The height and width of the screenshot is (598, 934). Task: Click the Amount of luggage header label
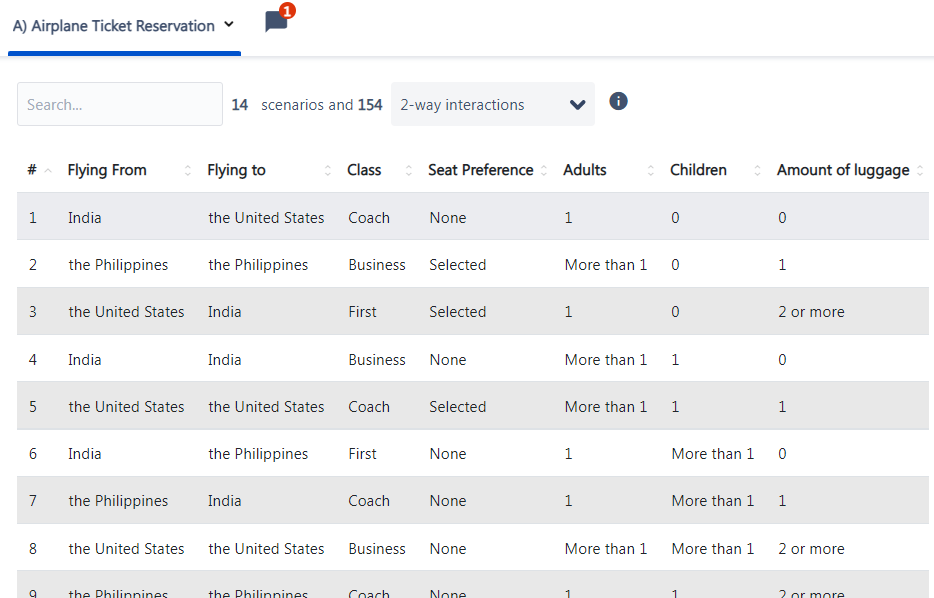(x=843, y=170)
